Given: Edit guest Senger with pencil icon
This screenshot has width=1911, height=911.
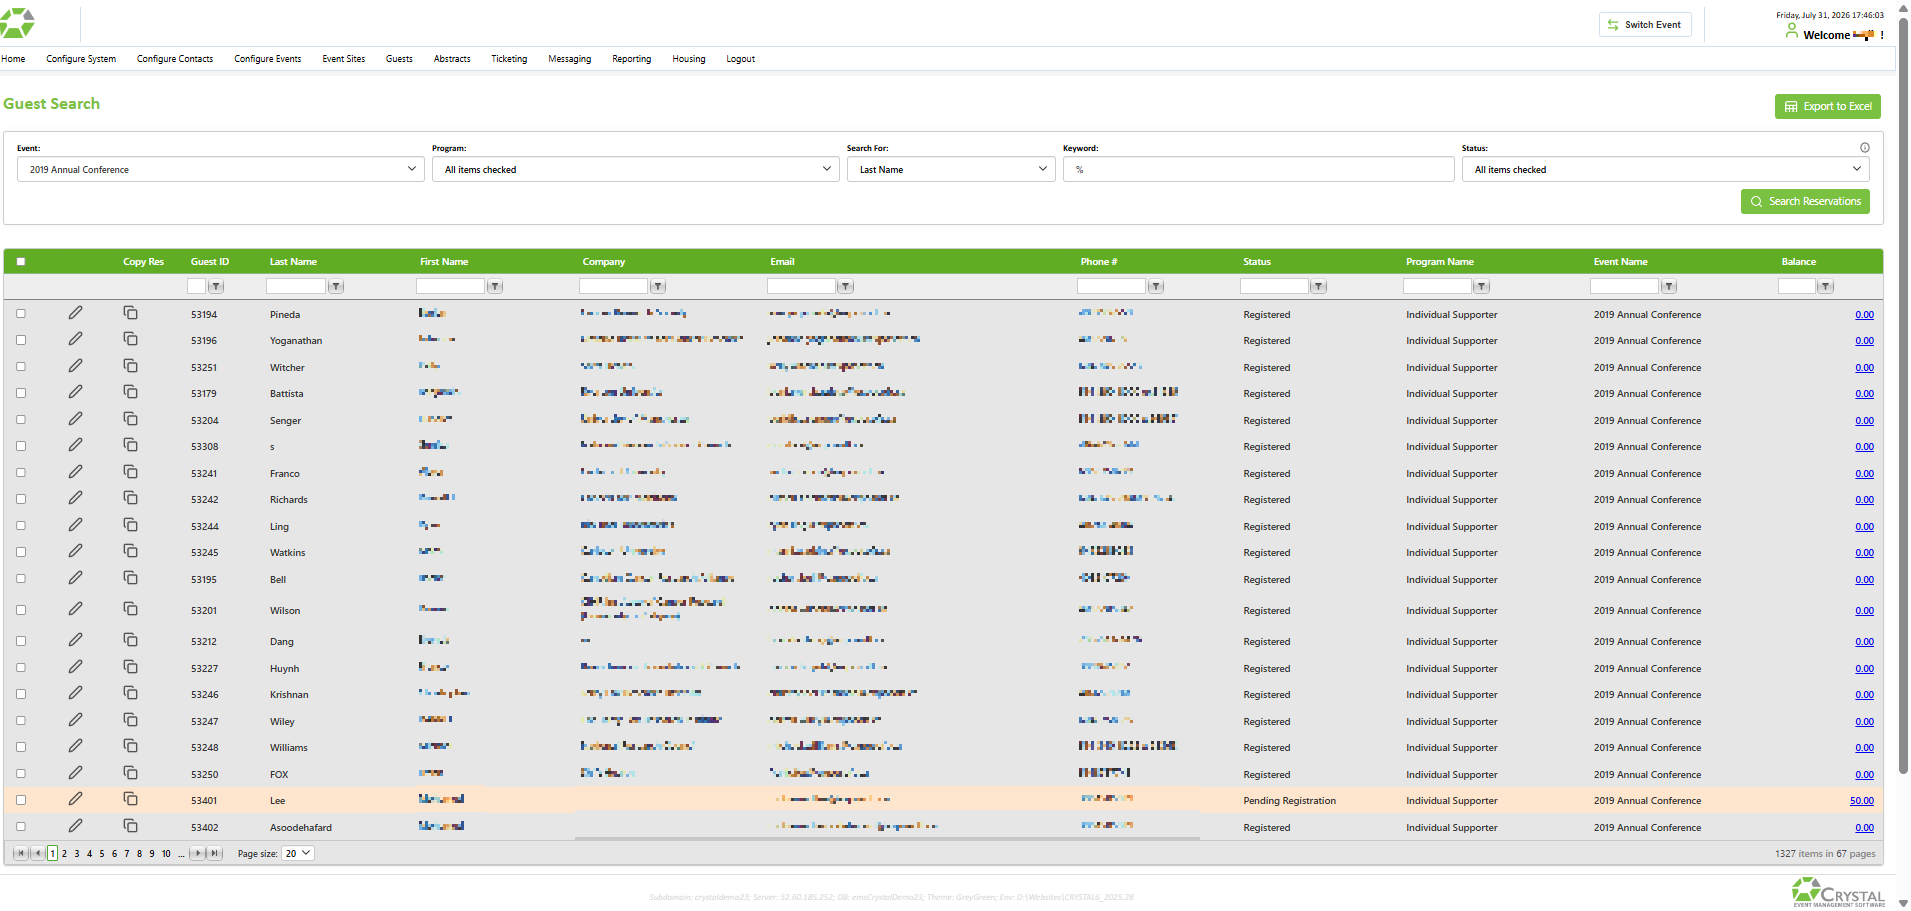Looking at the screenshot, I should click(75, 419).
